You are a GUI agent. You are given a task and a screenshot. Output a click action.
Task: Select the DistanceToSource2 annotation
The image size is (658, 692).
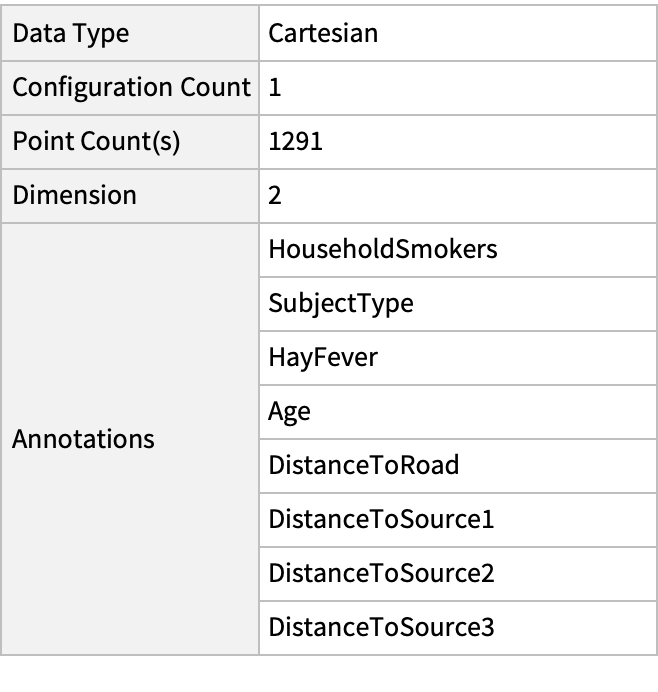(x=381, y=573)
